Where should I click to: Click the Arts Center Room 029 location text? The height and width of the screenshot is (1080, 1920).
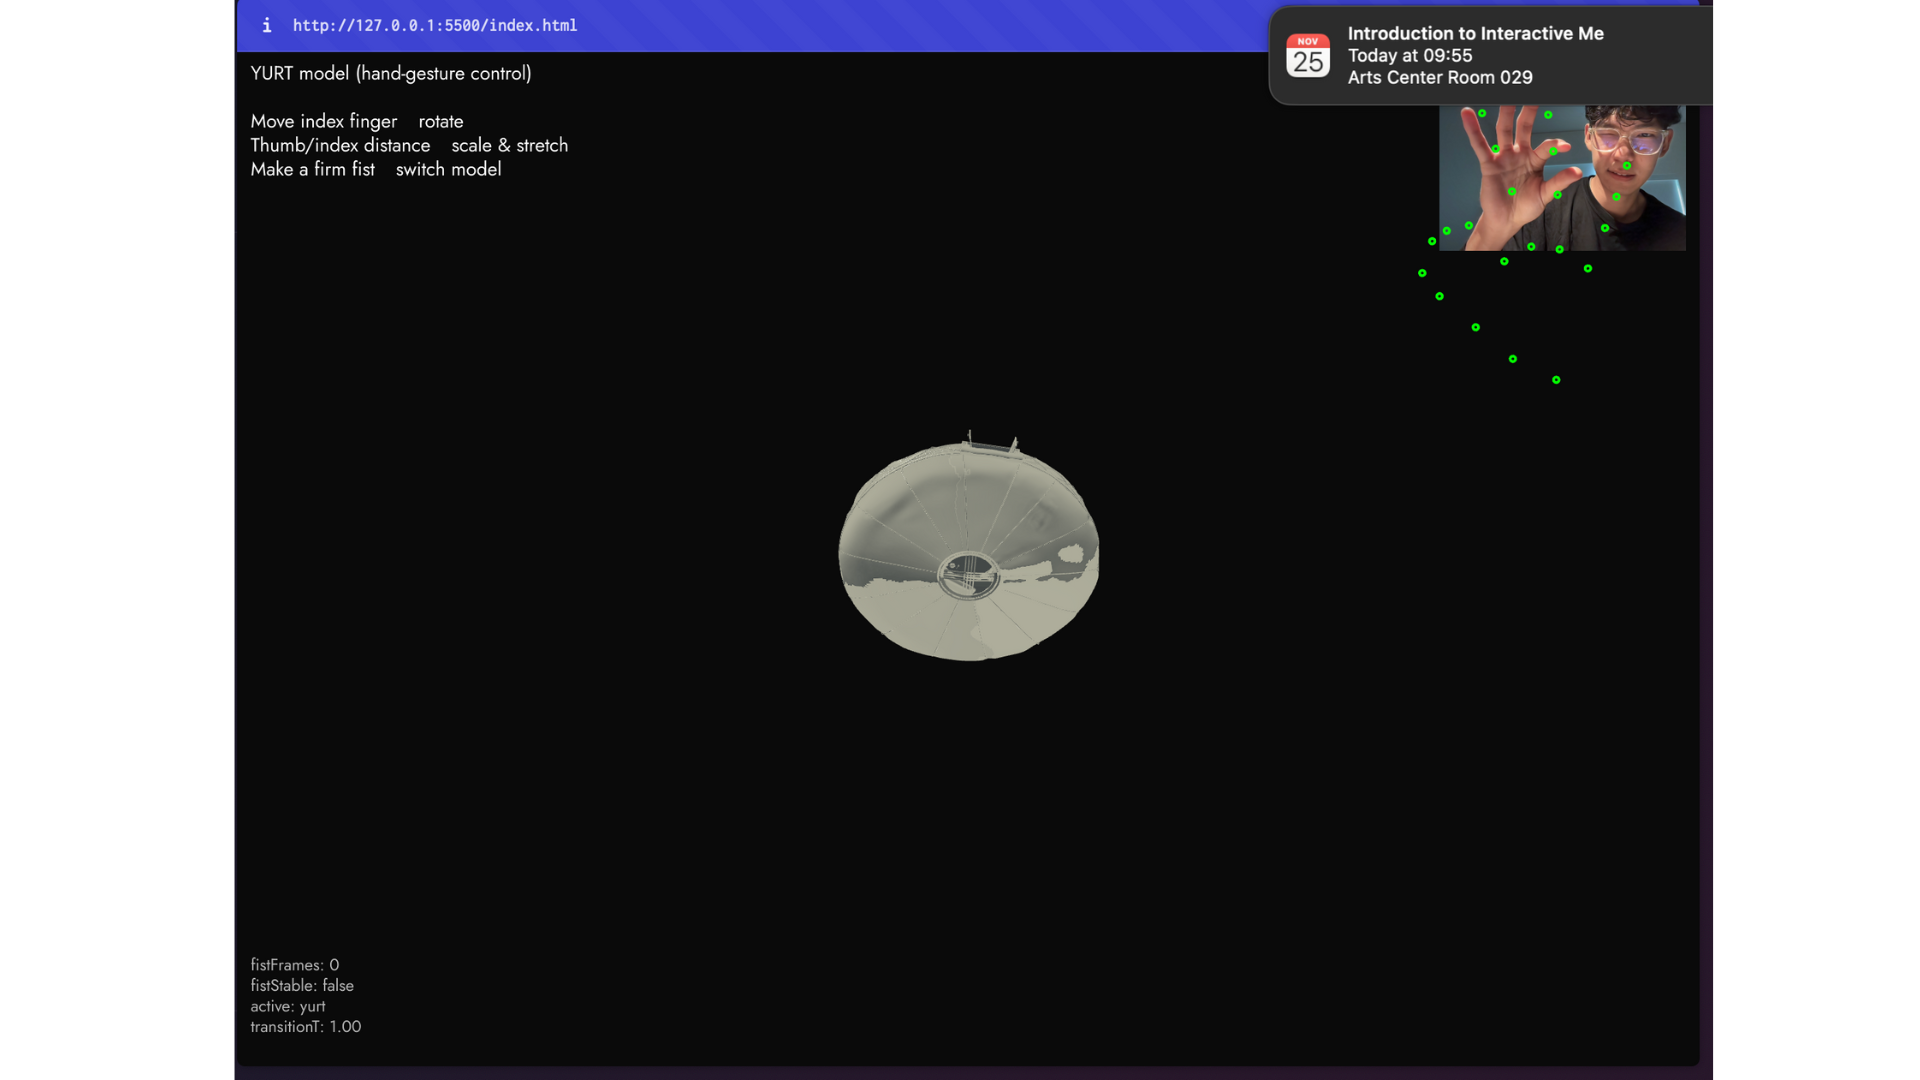(x=1439, y=78)
